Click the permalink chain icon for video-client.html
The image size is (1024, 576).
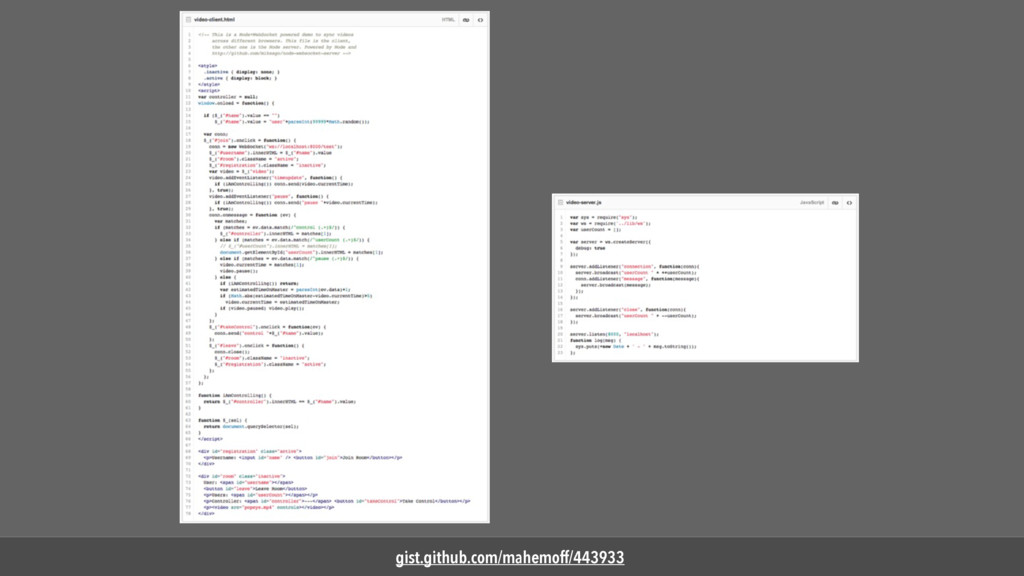[x=466, y=20]
